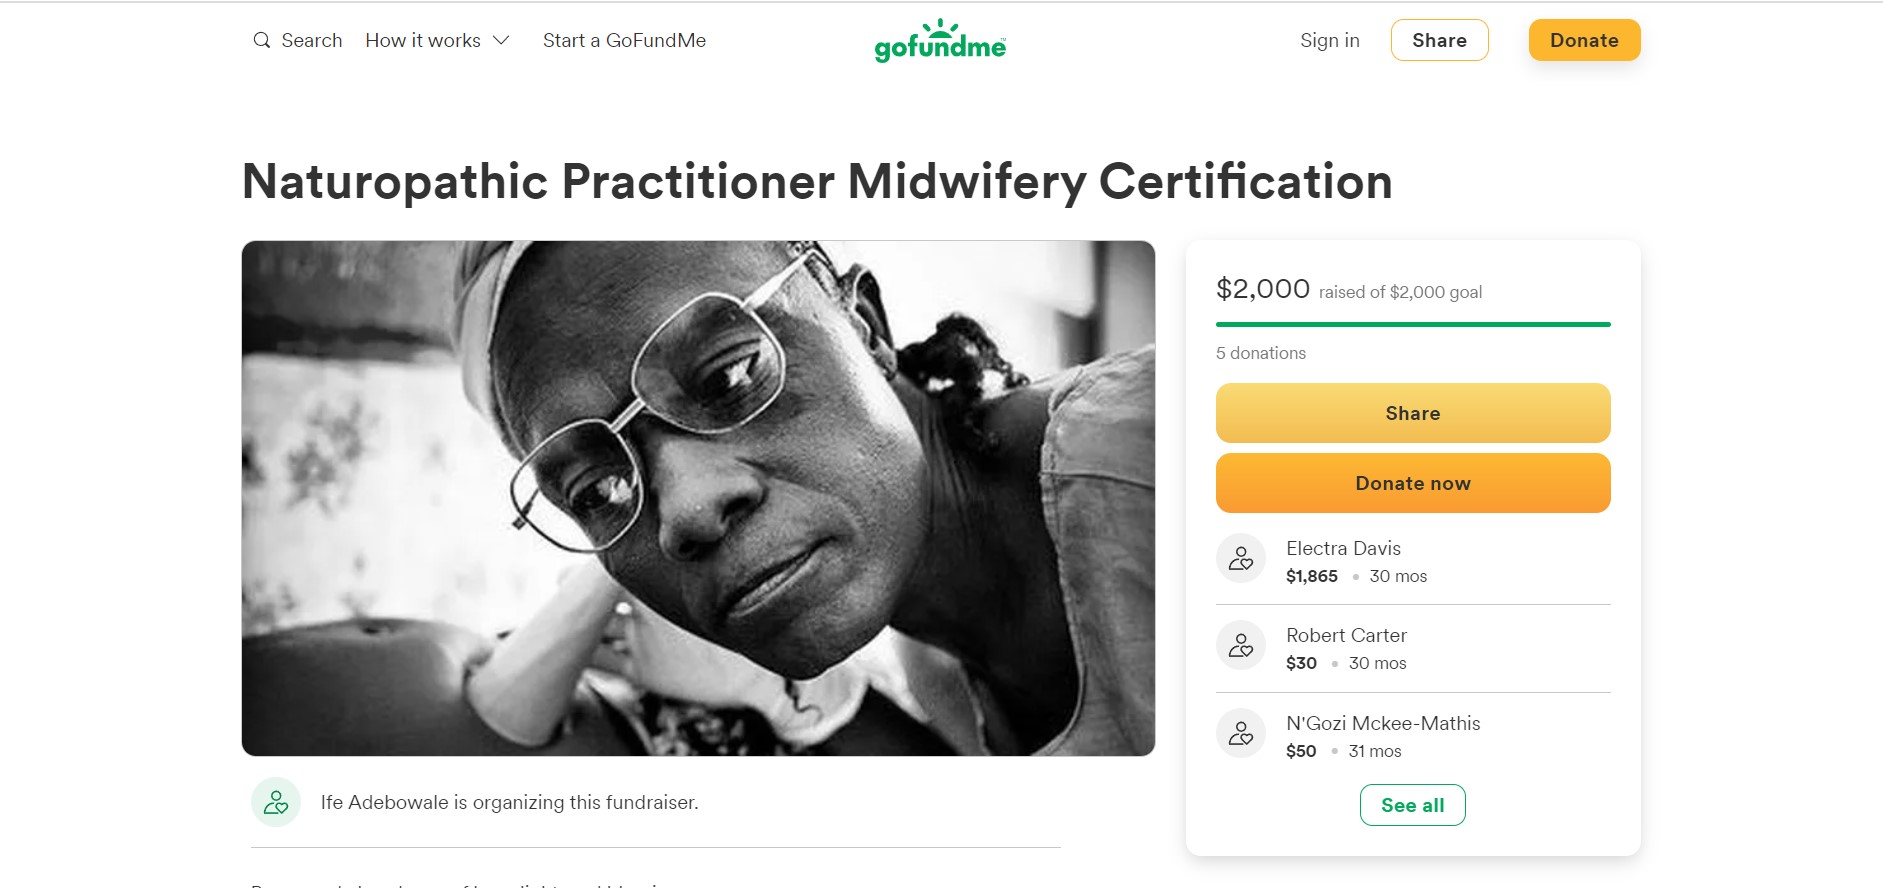Screen dimensions: 1883x888
Task: Open Start a GoFundMe link
Action: point(624,40)
